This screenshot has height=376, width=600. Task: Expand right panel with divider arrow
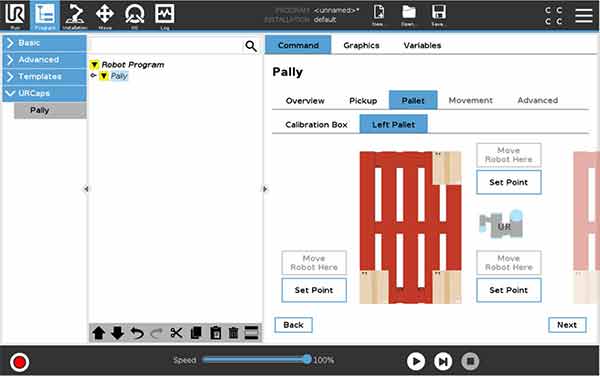coord(266,189)
